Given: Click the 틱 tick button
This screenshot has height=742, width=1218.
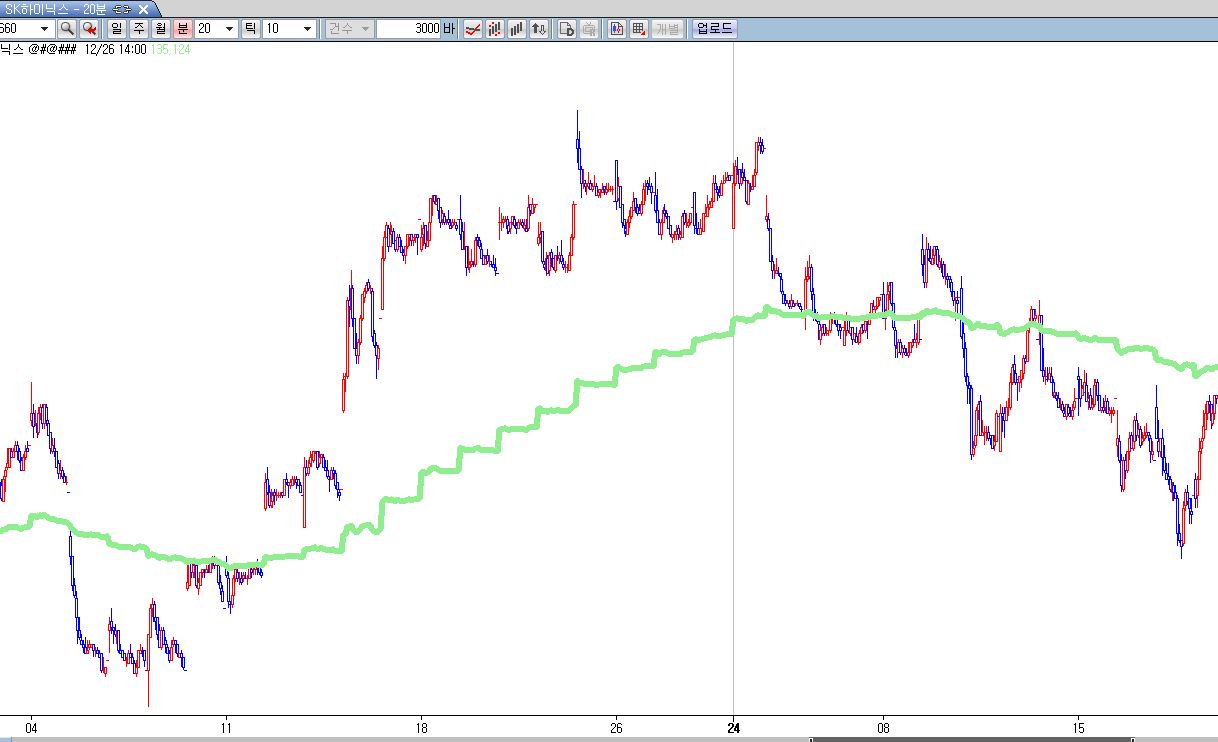Looking at the screenshot, I should tap(250, 29).
